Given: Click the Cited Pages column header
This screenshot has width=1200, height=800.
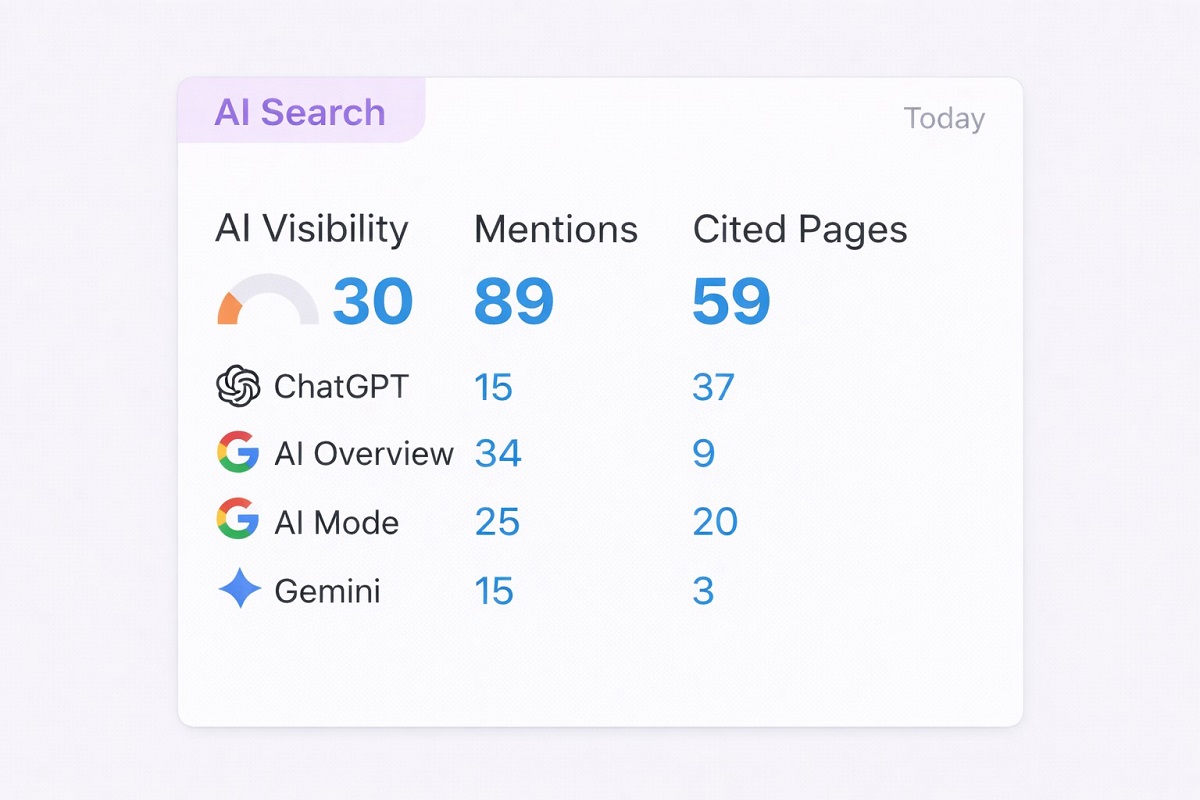Looking at the screenshot, I should (800, 230).
